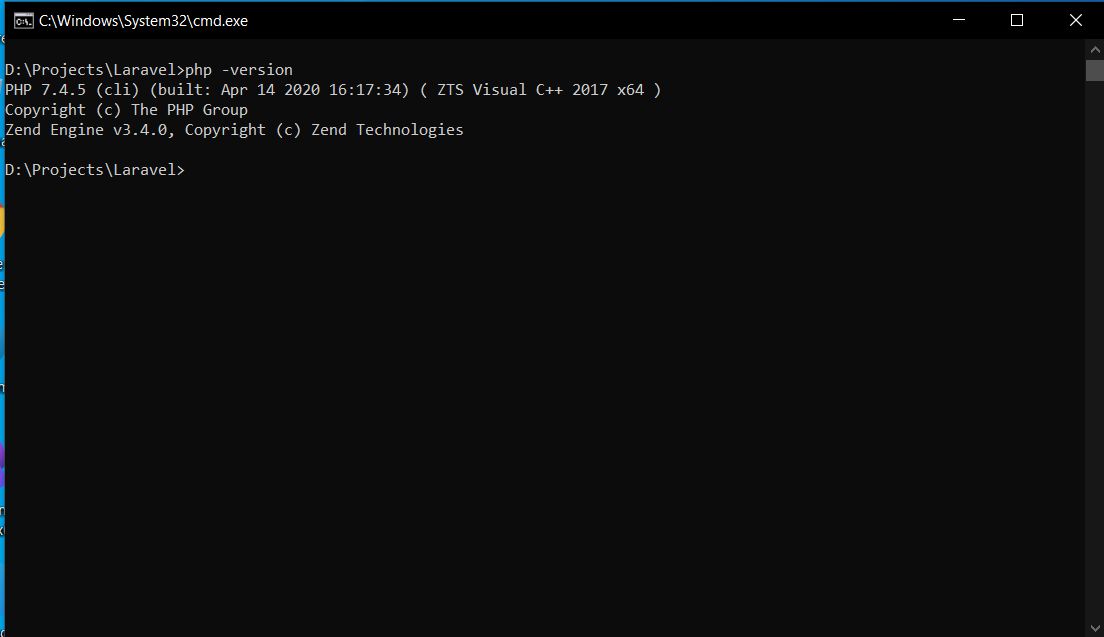Click the 'ZTS Visual C++ 2017 x64' text

(x=541, y=90)
